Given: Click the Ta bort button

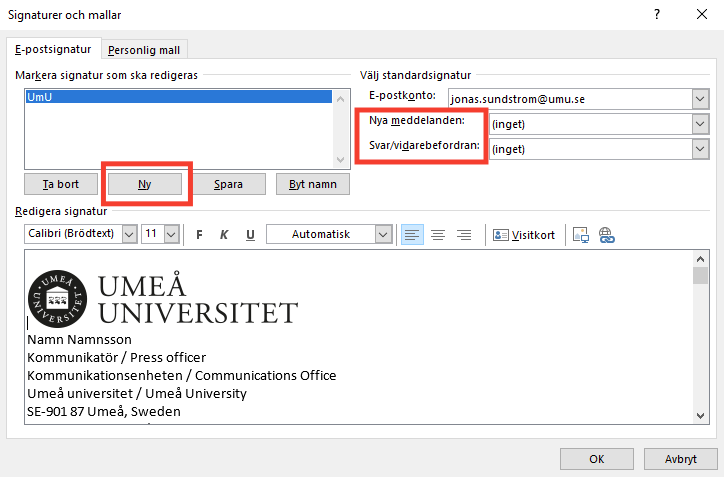Looking at the screenshot, I should pos(61,184).
